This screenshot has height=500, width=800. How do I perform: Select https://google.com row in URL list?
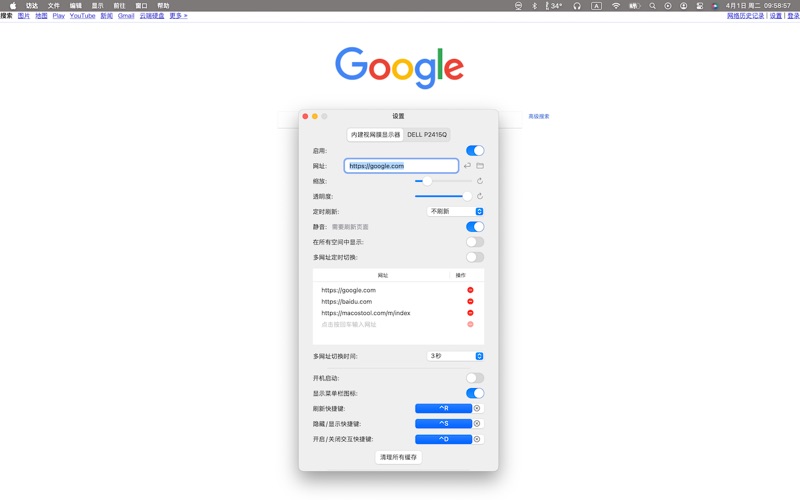tap(348, 290)
